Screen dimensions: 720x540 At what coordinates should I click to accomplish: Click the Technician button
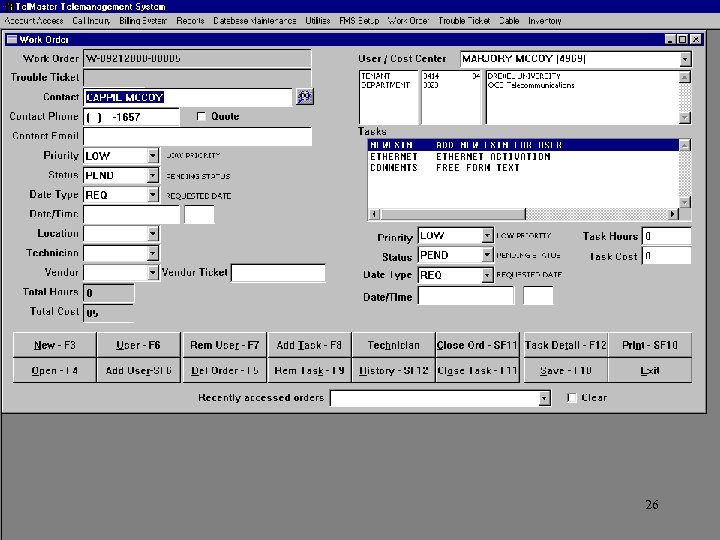coord(394,345)
